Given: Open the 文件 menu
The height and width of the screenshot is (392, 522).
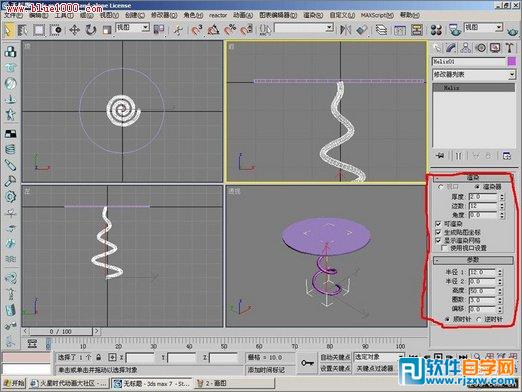Looking at the screenshot, I should (x=14, y=15).
